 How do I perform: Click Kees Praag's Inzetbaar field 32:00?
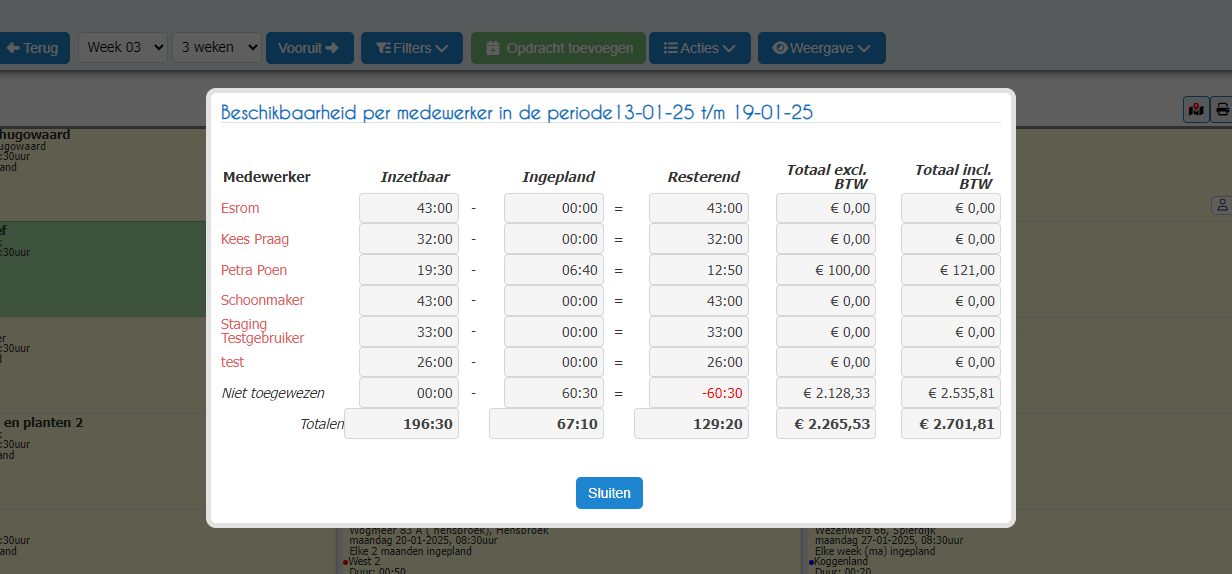[x=409, y=239]
